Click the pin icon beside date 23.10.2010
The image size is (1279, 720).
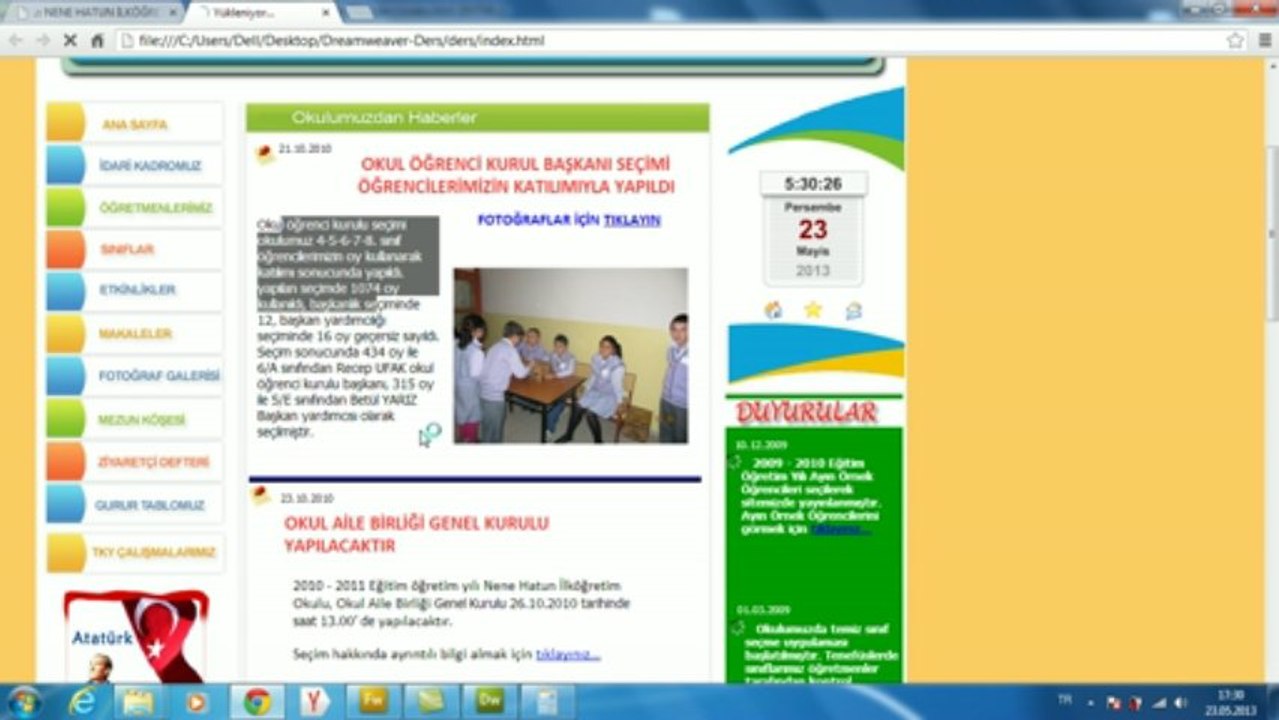(261, 495)
